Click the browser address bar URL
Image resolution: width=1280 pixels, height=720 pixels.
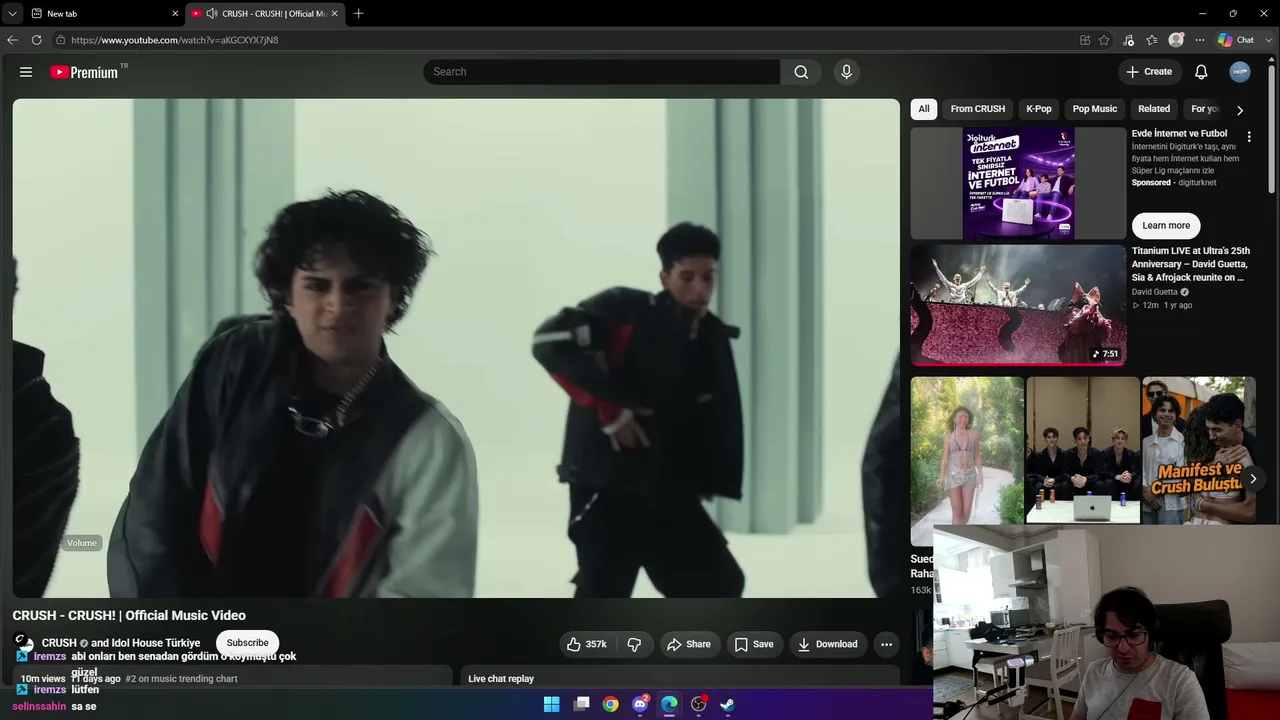click(x=175, y=40)
